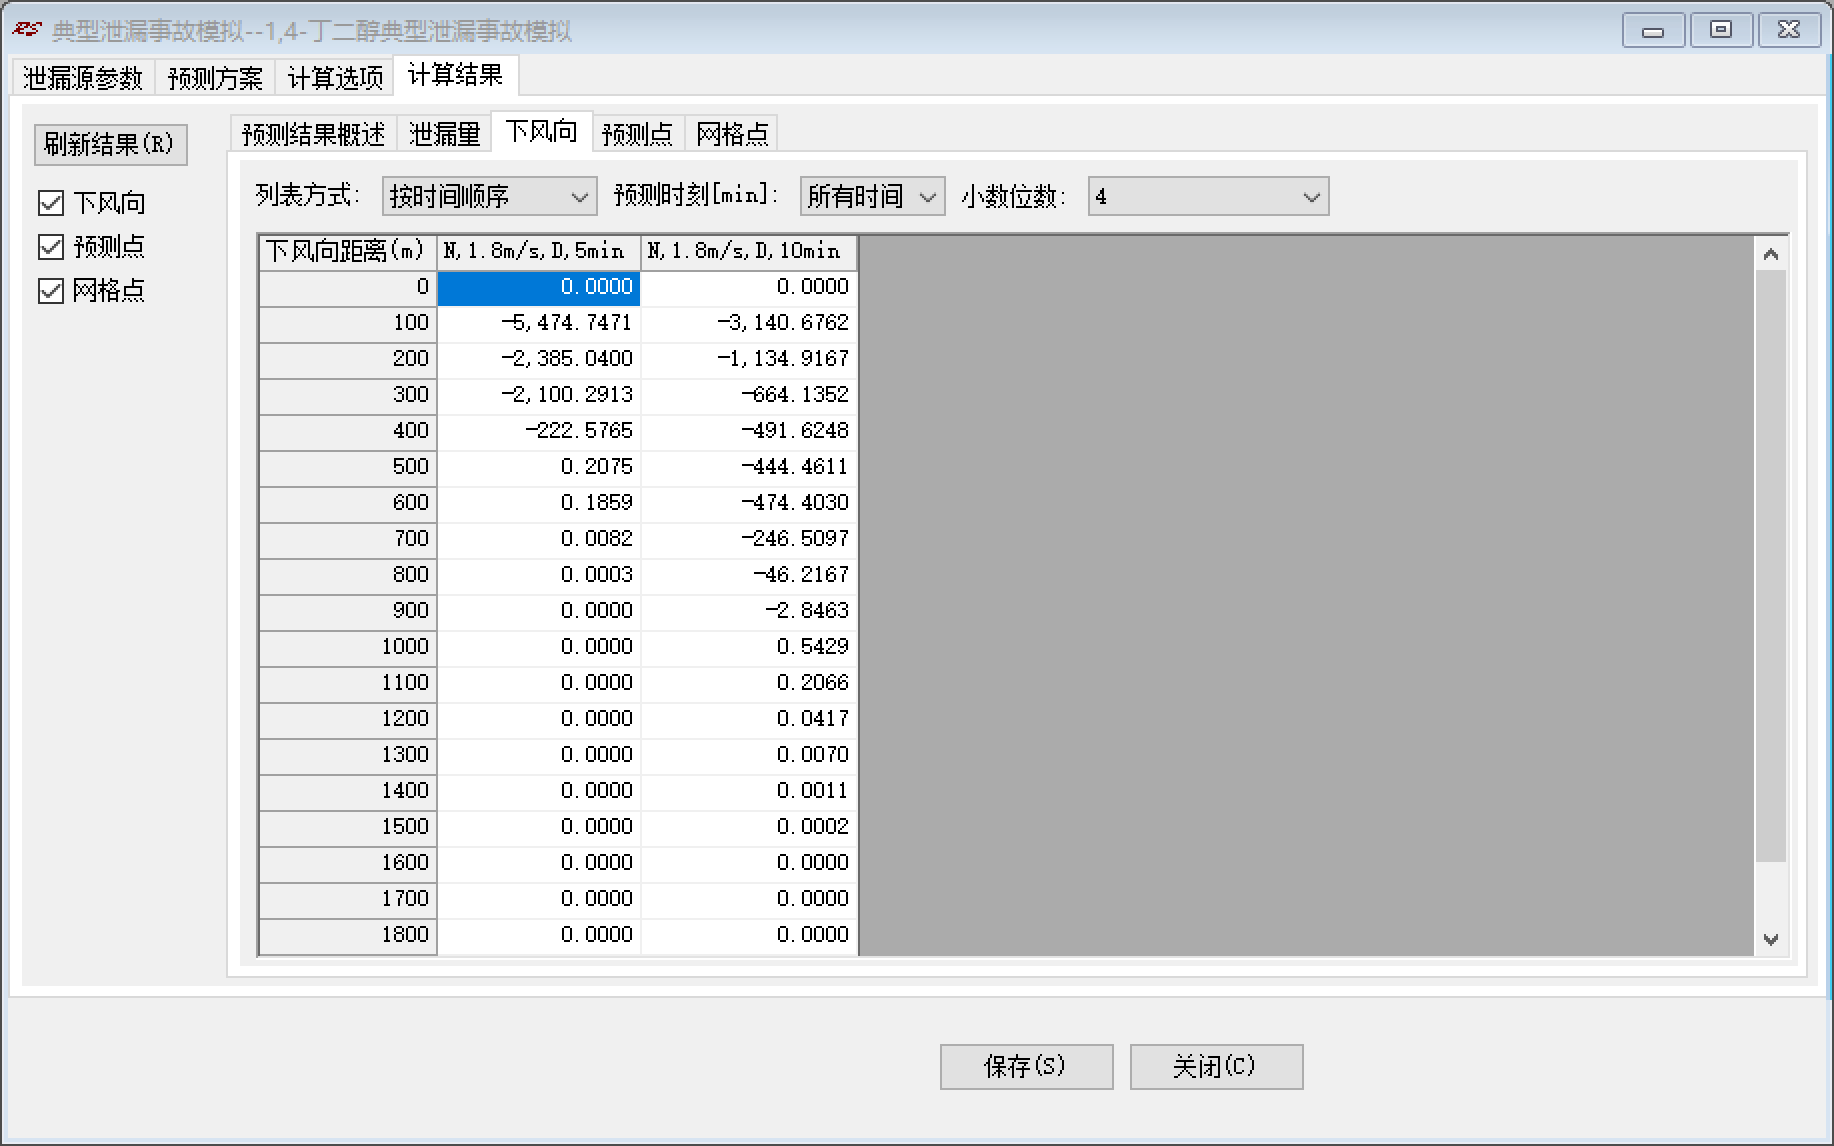Image resolution: width=1834 pixels, height=1146 pixels.
Task: Select cell -222.5765
Action: pos(538,431)
